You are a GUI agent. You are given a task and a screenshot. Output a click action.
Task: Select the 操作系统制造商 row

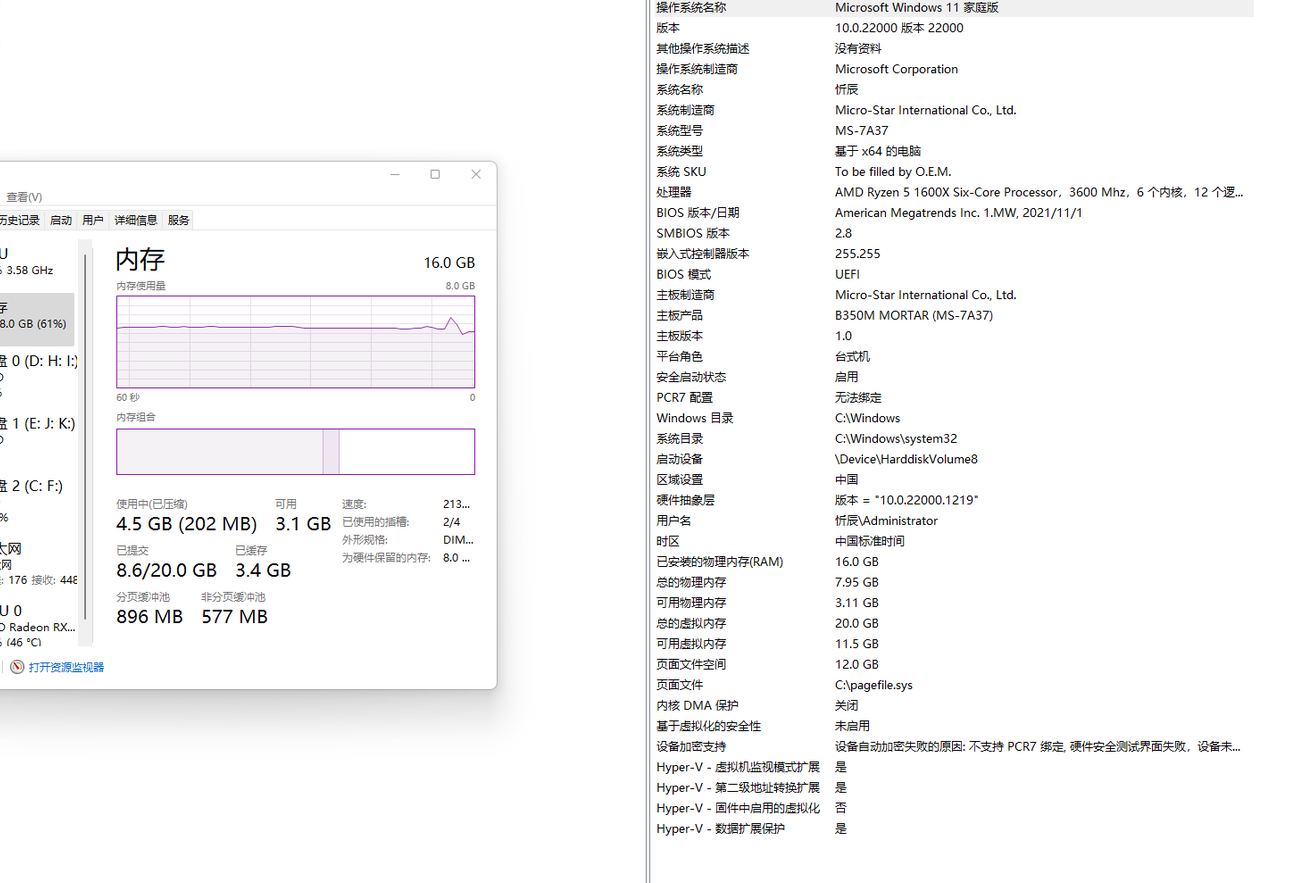click(x=952, y=69)
